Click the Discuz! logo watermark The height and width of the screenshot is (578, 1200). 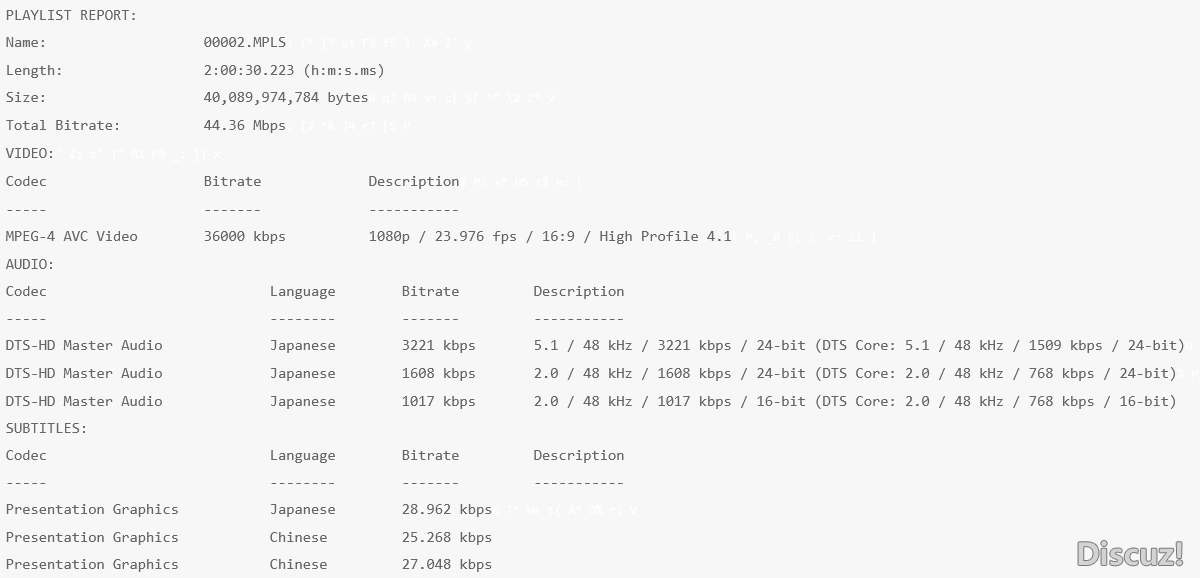click(1130, 553)
